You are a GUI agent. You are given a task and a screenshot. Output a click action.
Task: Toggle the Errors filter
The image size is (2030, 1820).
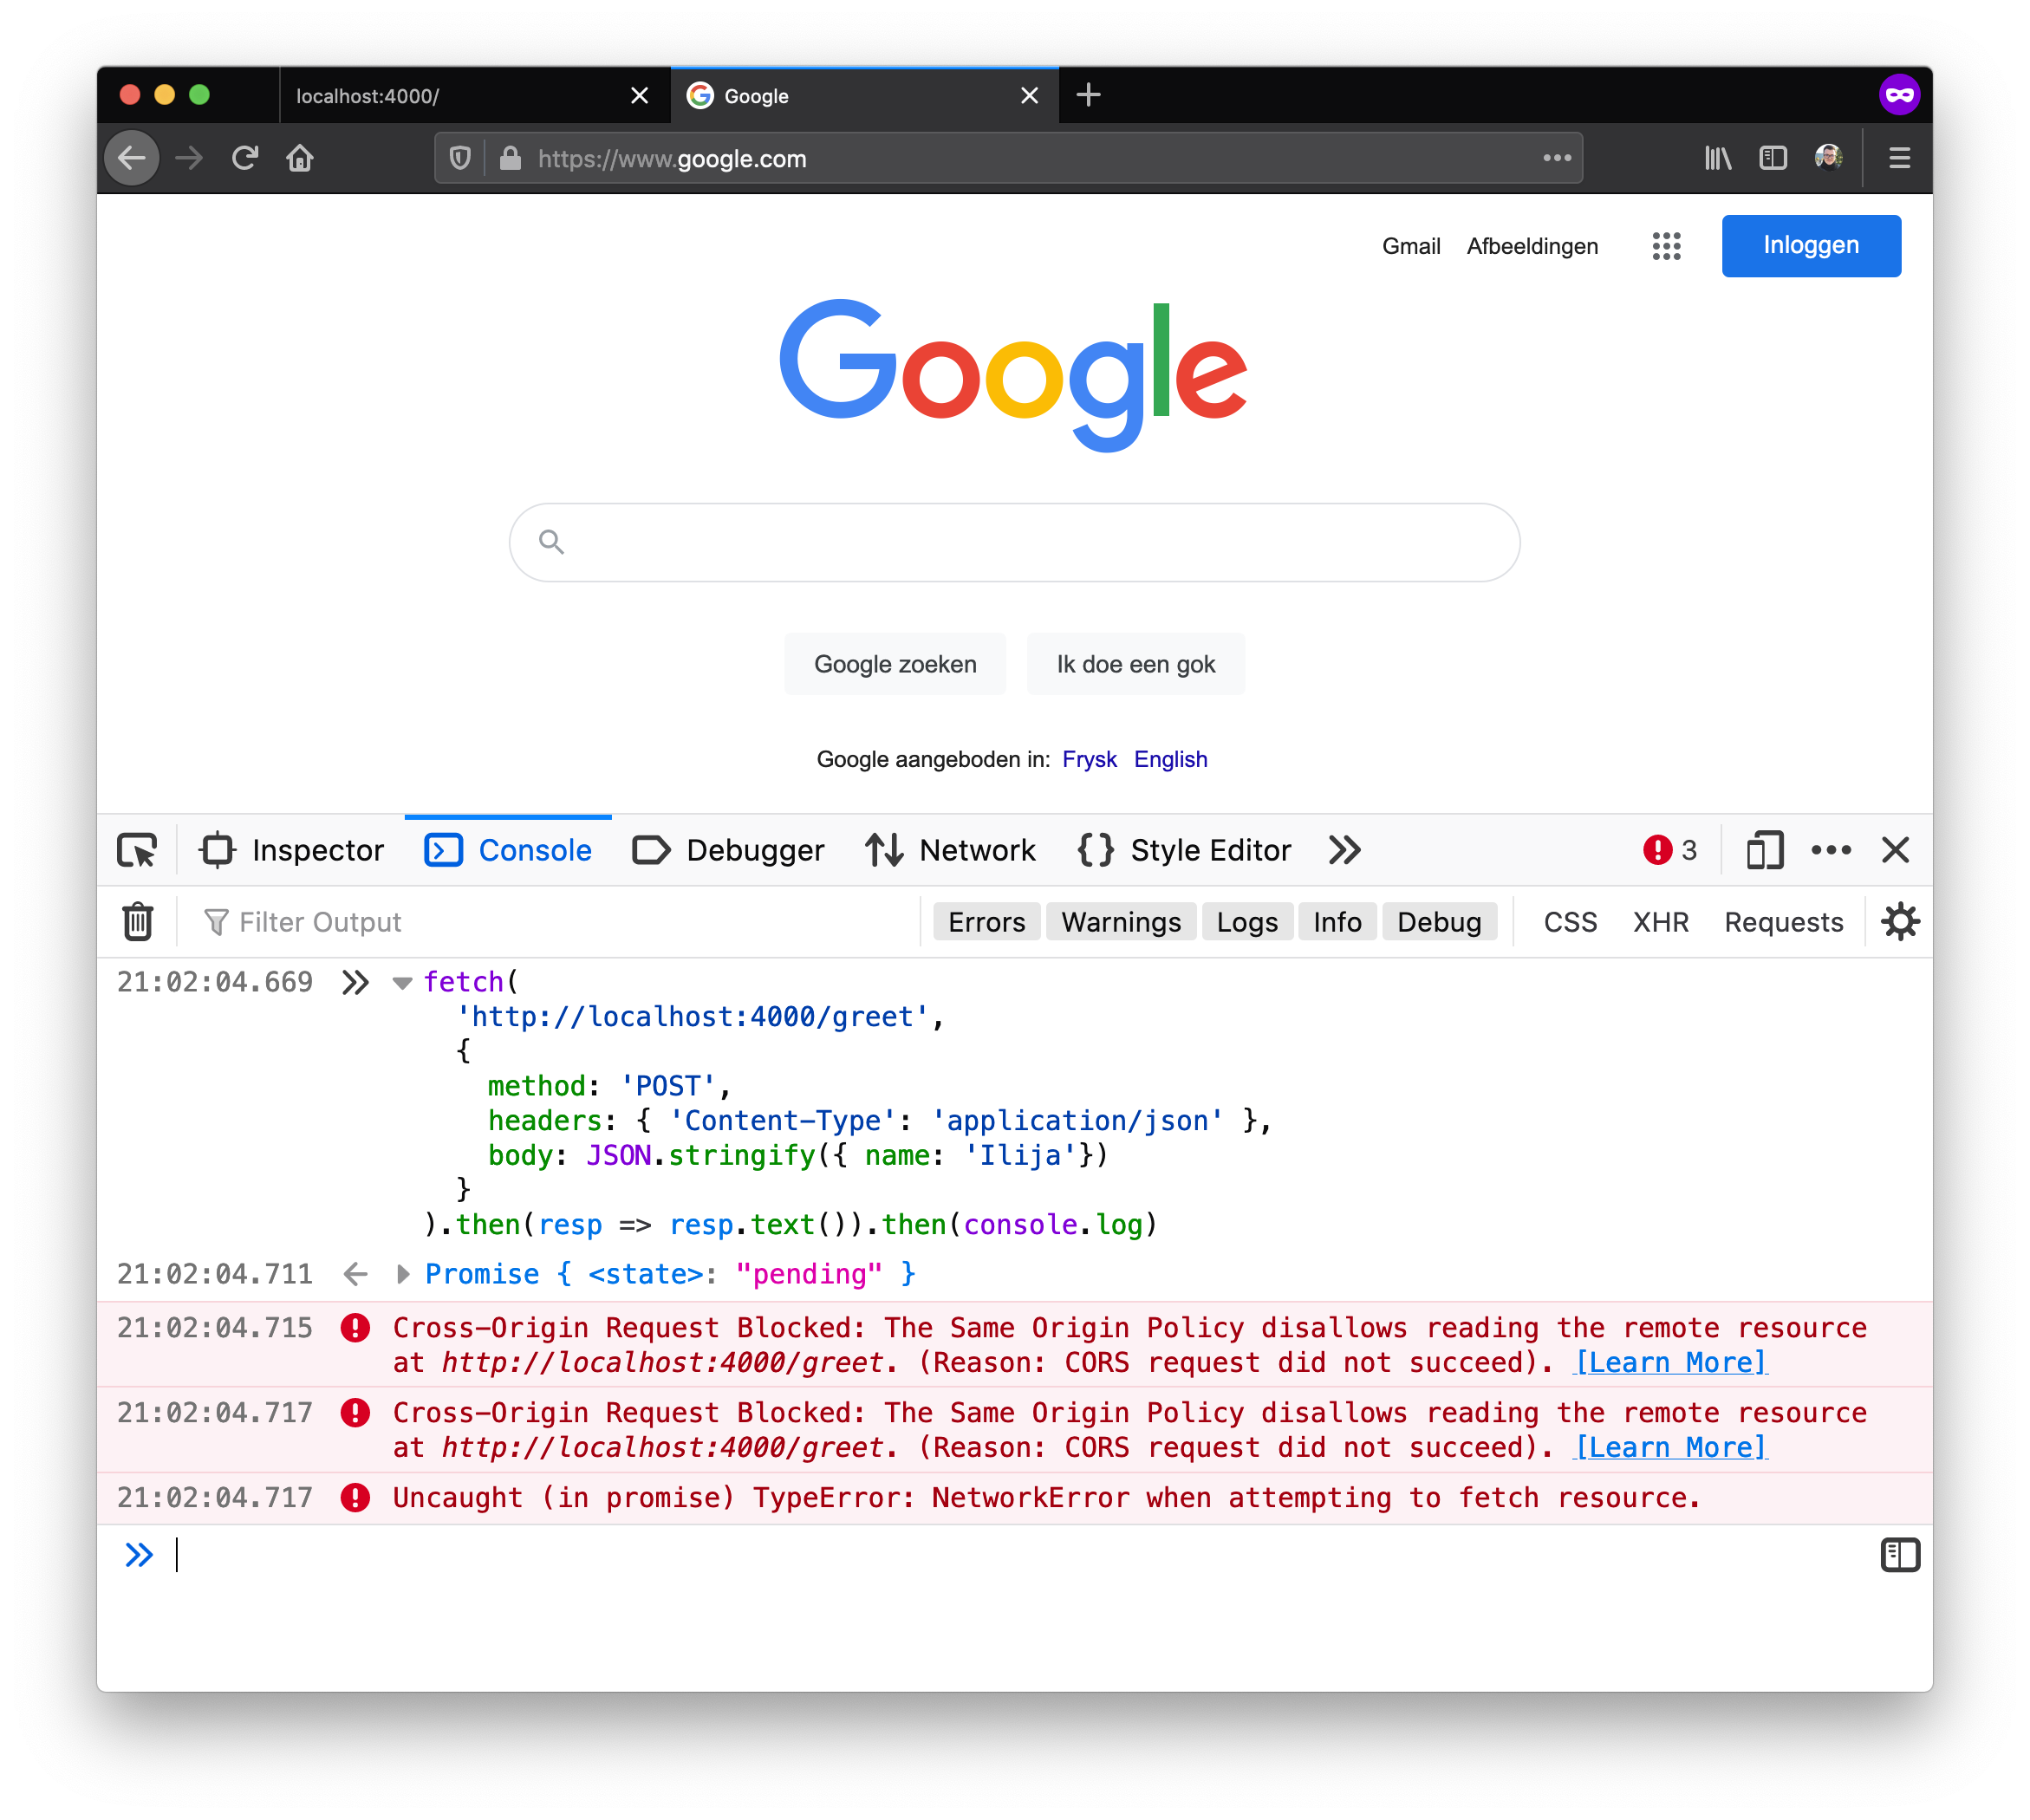986,921
